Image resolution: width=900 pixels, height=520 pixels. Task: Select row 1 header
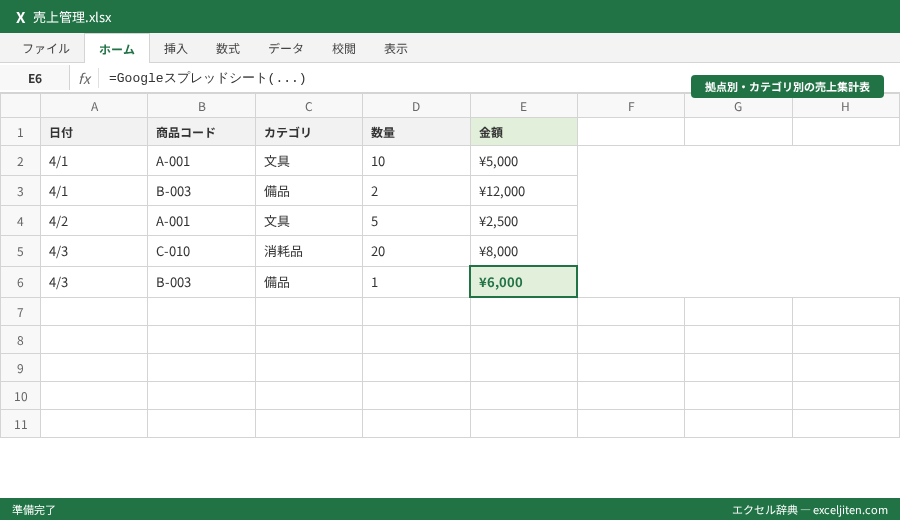pyautogui.click(x=21, y=132)
